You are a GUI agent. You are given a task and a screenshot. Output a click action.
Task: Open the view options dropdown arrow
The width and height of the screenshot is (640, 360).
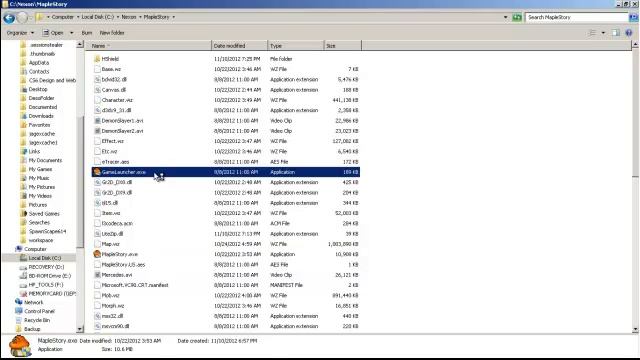pyautogui.click(x=603, y=33)
